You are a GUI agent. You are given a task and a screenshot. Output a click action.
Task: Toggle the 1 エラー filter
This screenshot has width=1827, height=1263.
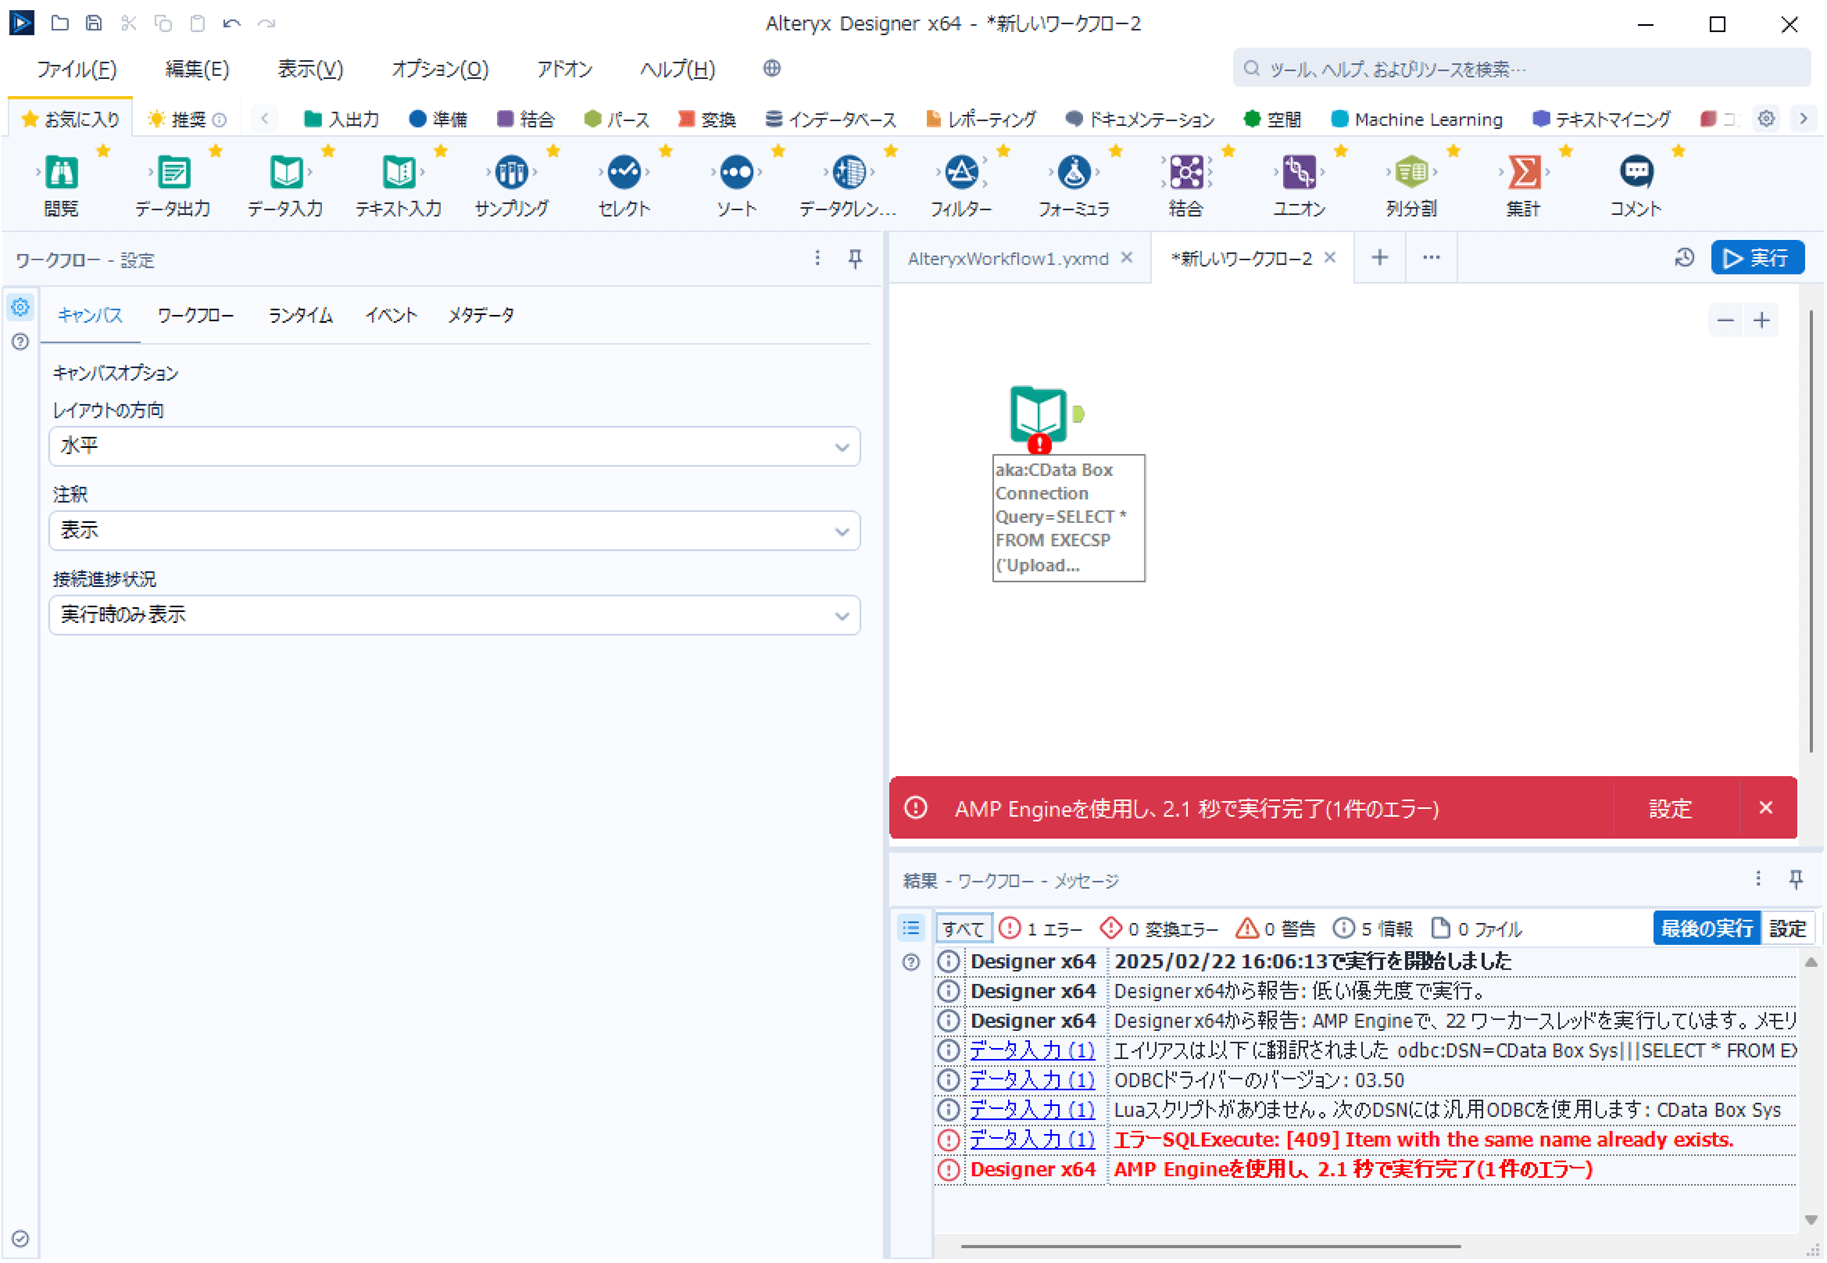click(1041, 929)
